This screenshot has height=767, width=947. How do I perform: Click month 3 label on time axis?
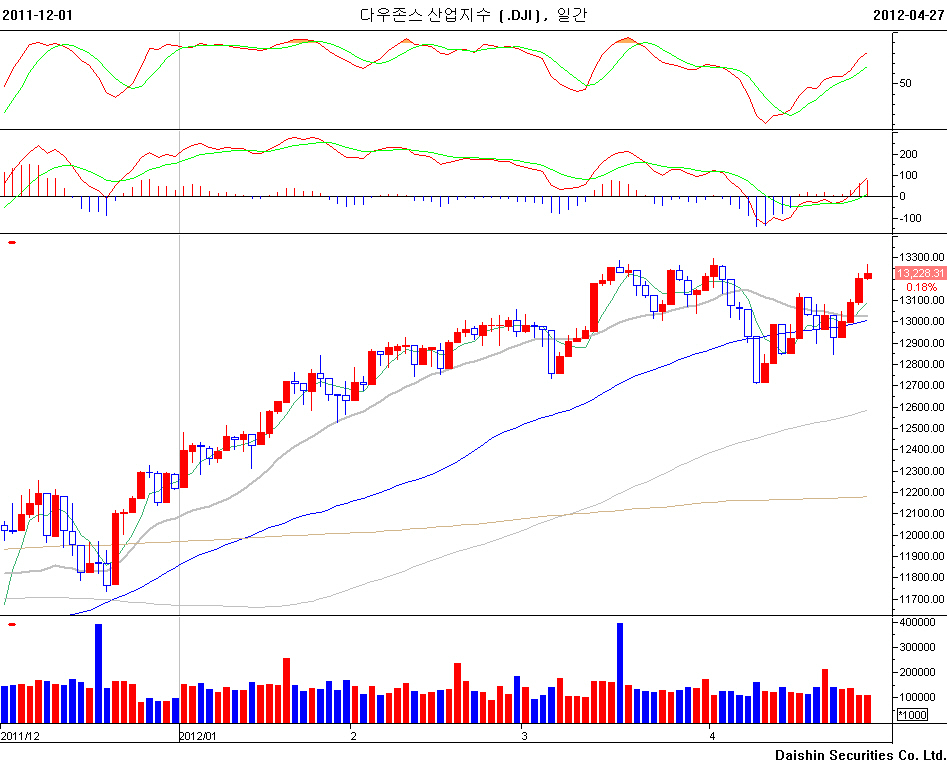tap(524, 736)
